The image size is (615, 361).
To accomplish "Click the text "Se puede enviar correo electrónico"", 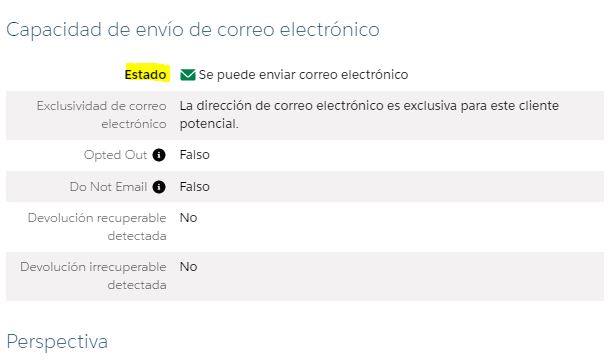I will pos(303,75).
